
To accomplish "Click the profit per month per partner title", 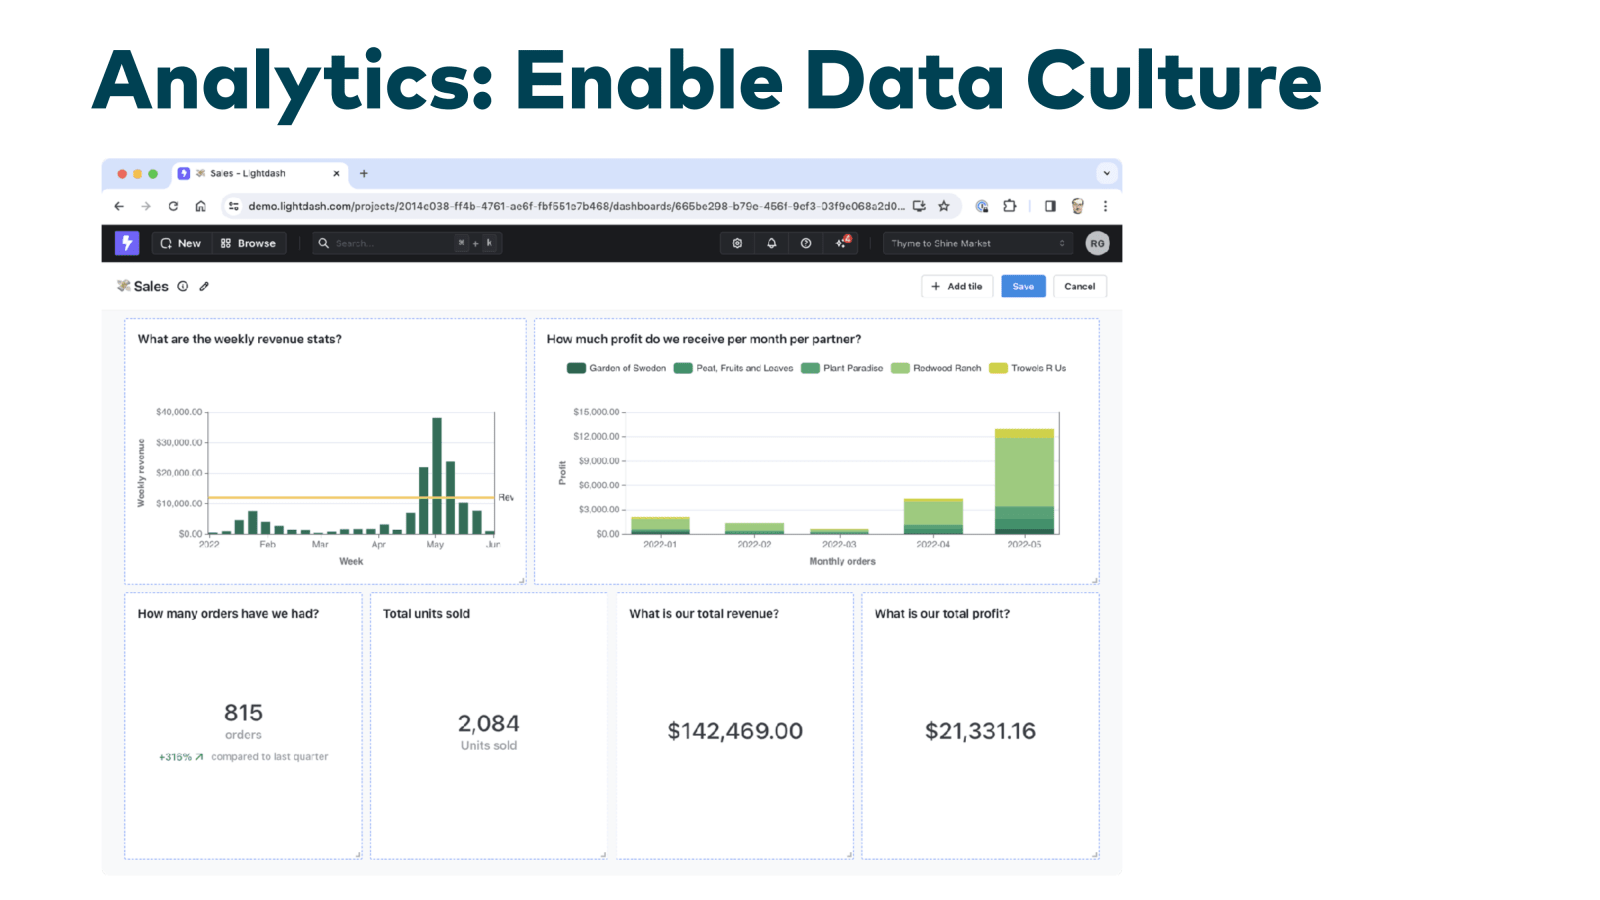I will point(704,339).
